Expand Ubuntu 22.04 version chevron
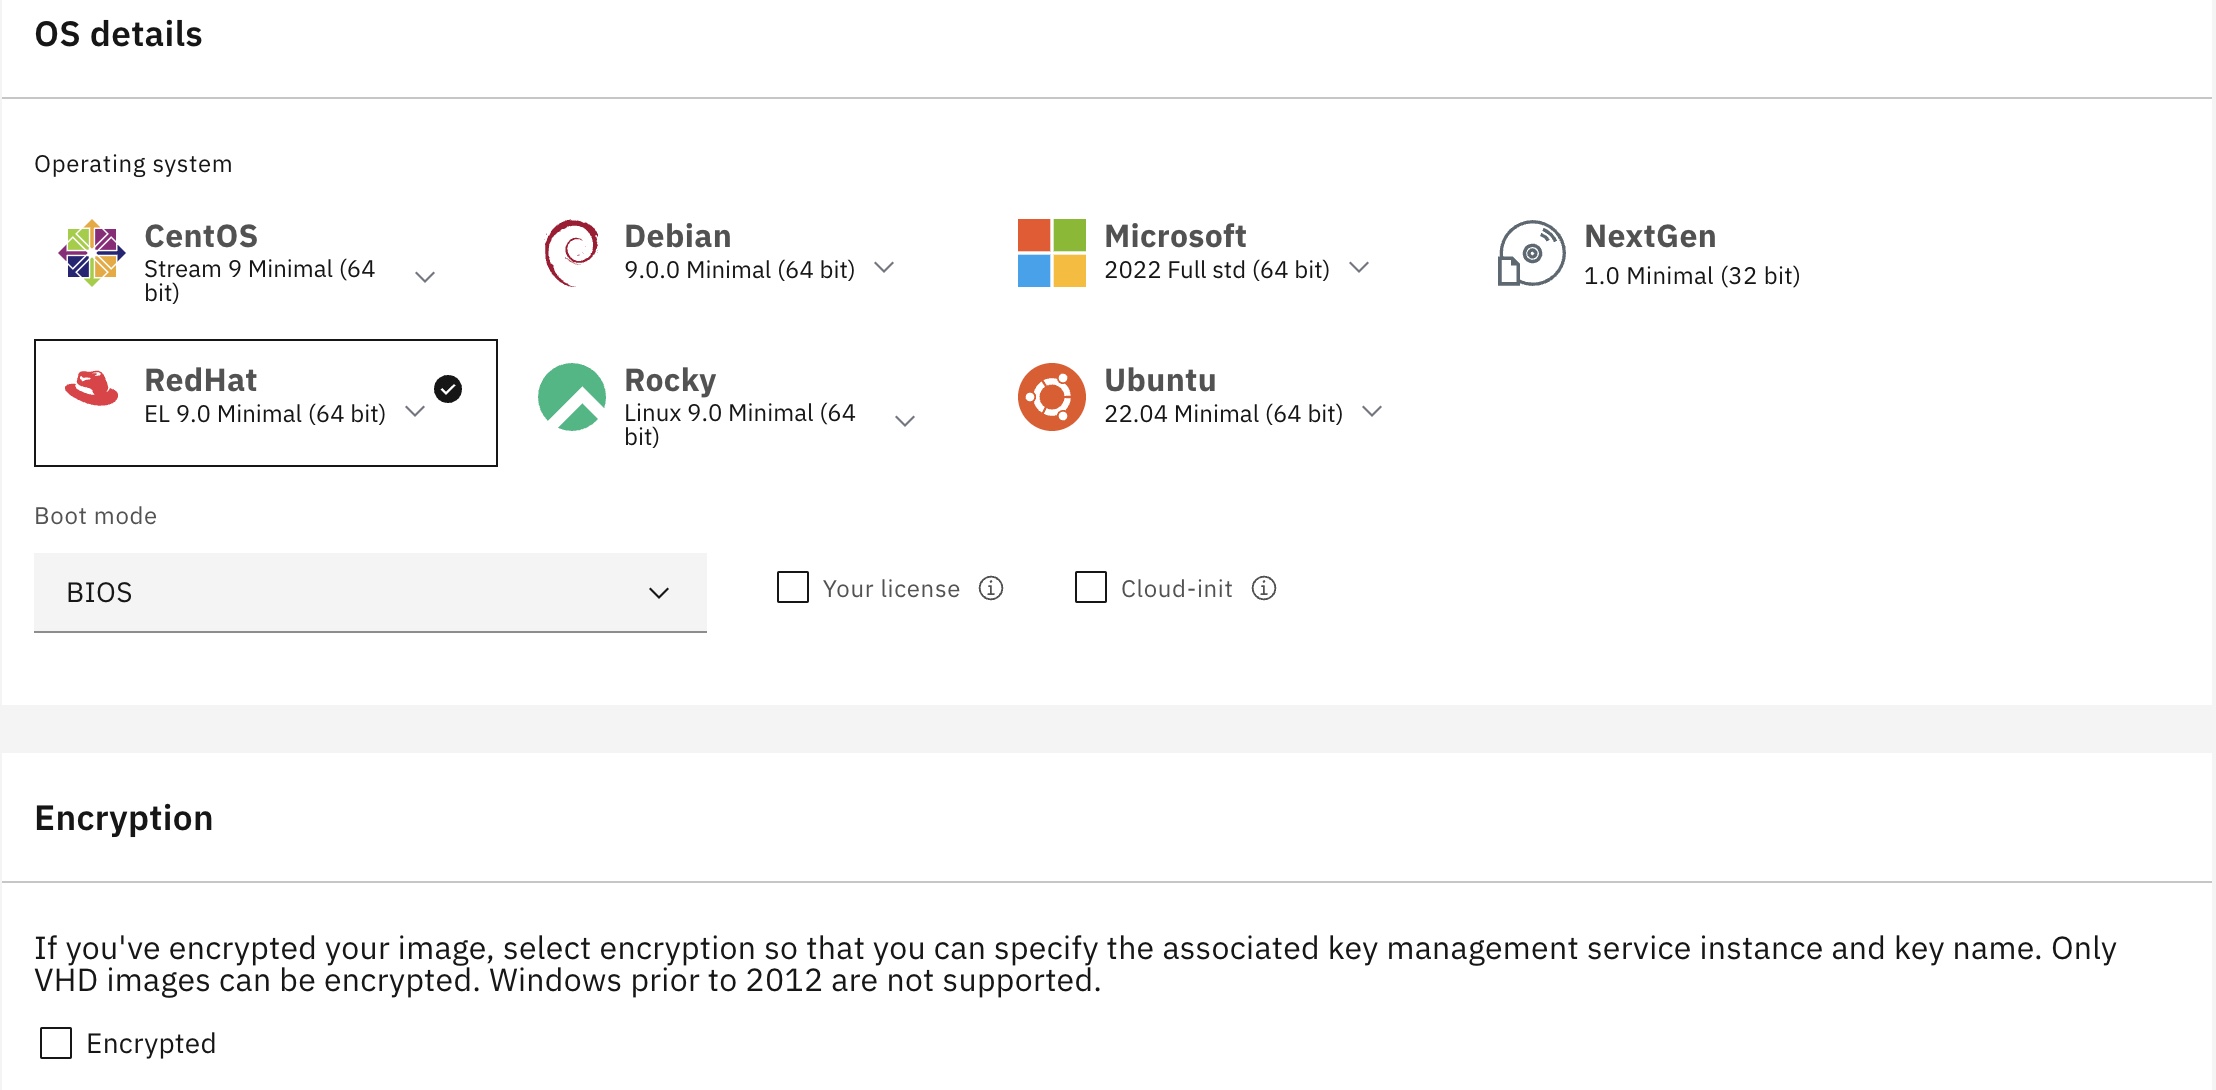 tap(1372, 412)
